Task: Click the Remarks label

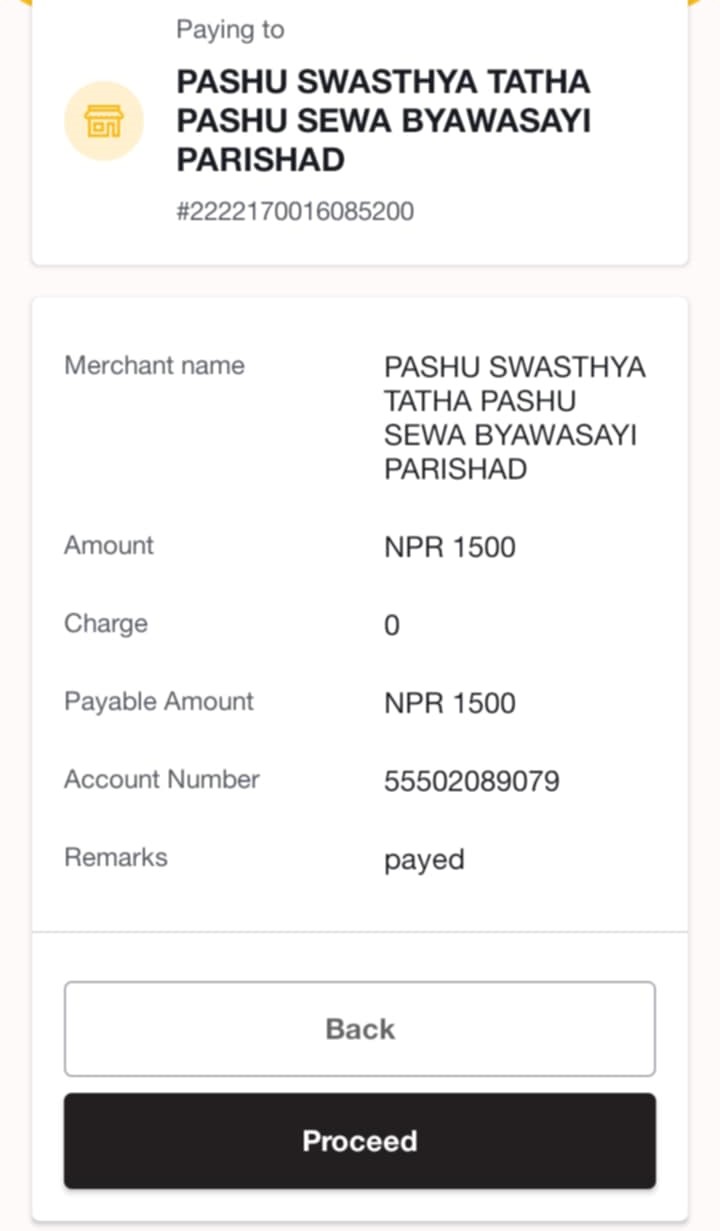Action: click(116, 857)
